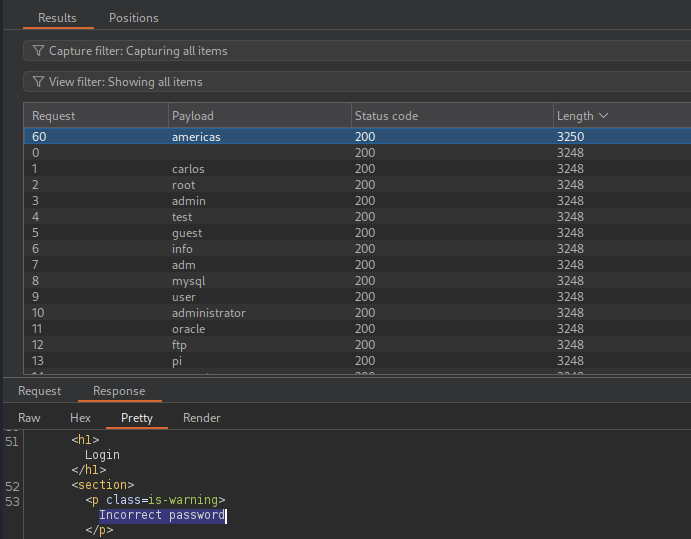
Task: Click the View filter funnel icon
Action: tap(38, 82)
